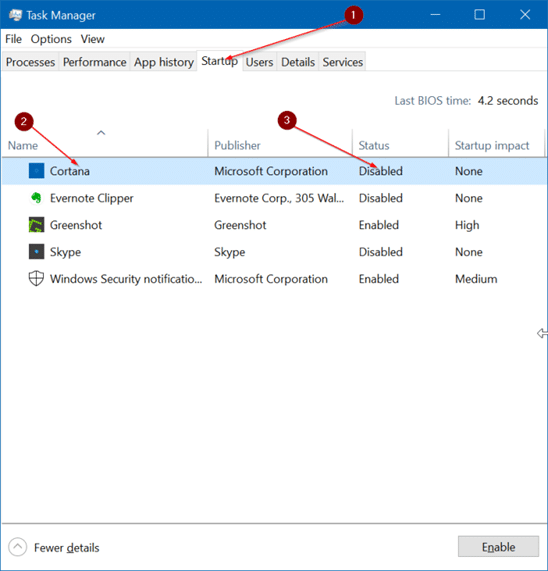Click Greenshot's High startup impact value
548x571 pixels.
pos(467,225)
